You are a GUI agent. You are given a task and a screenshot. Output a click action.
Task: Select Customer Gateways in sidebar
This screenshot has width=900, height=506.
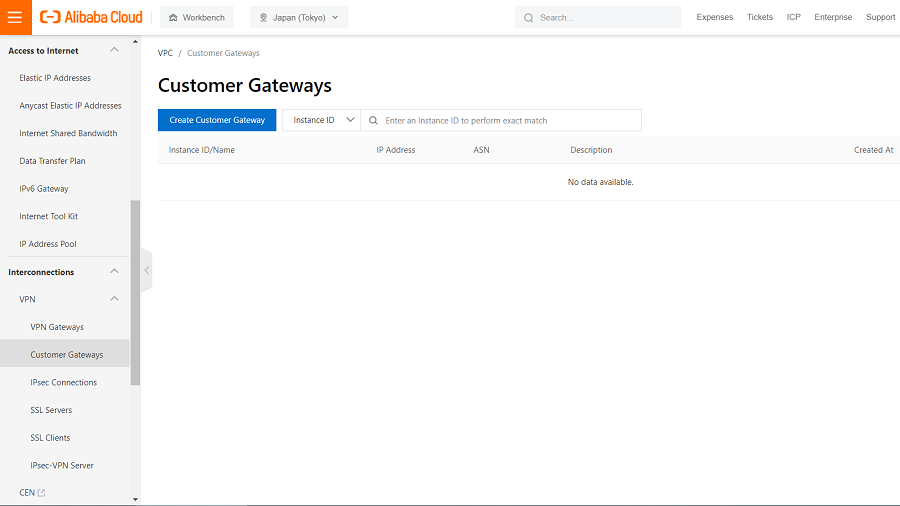click(67, 355)
